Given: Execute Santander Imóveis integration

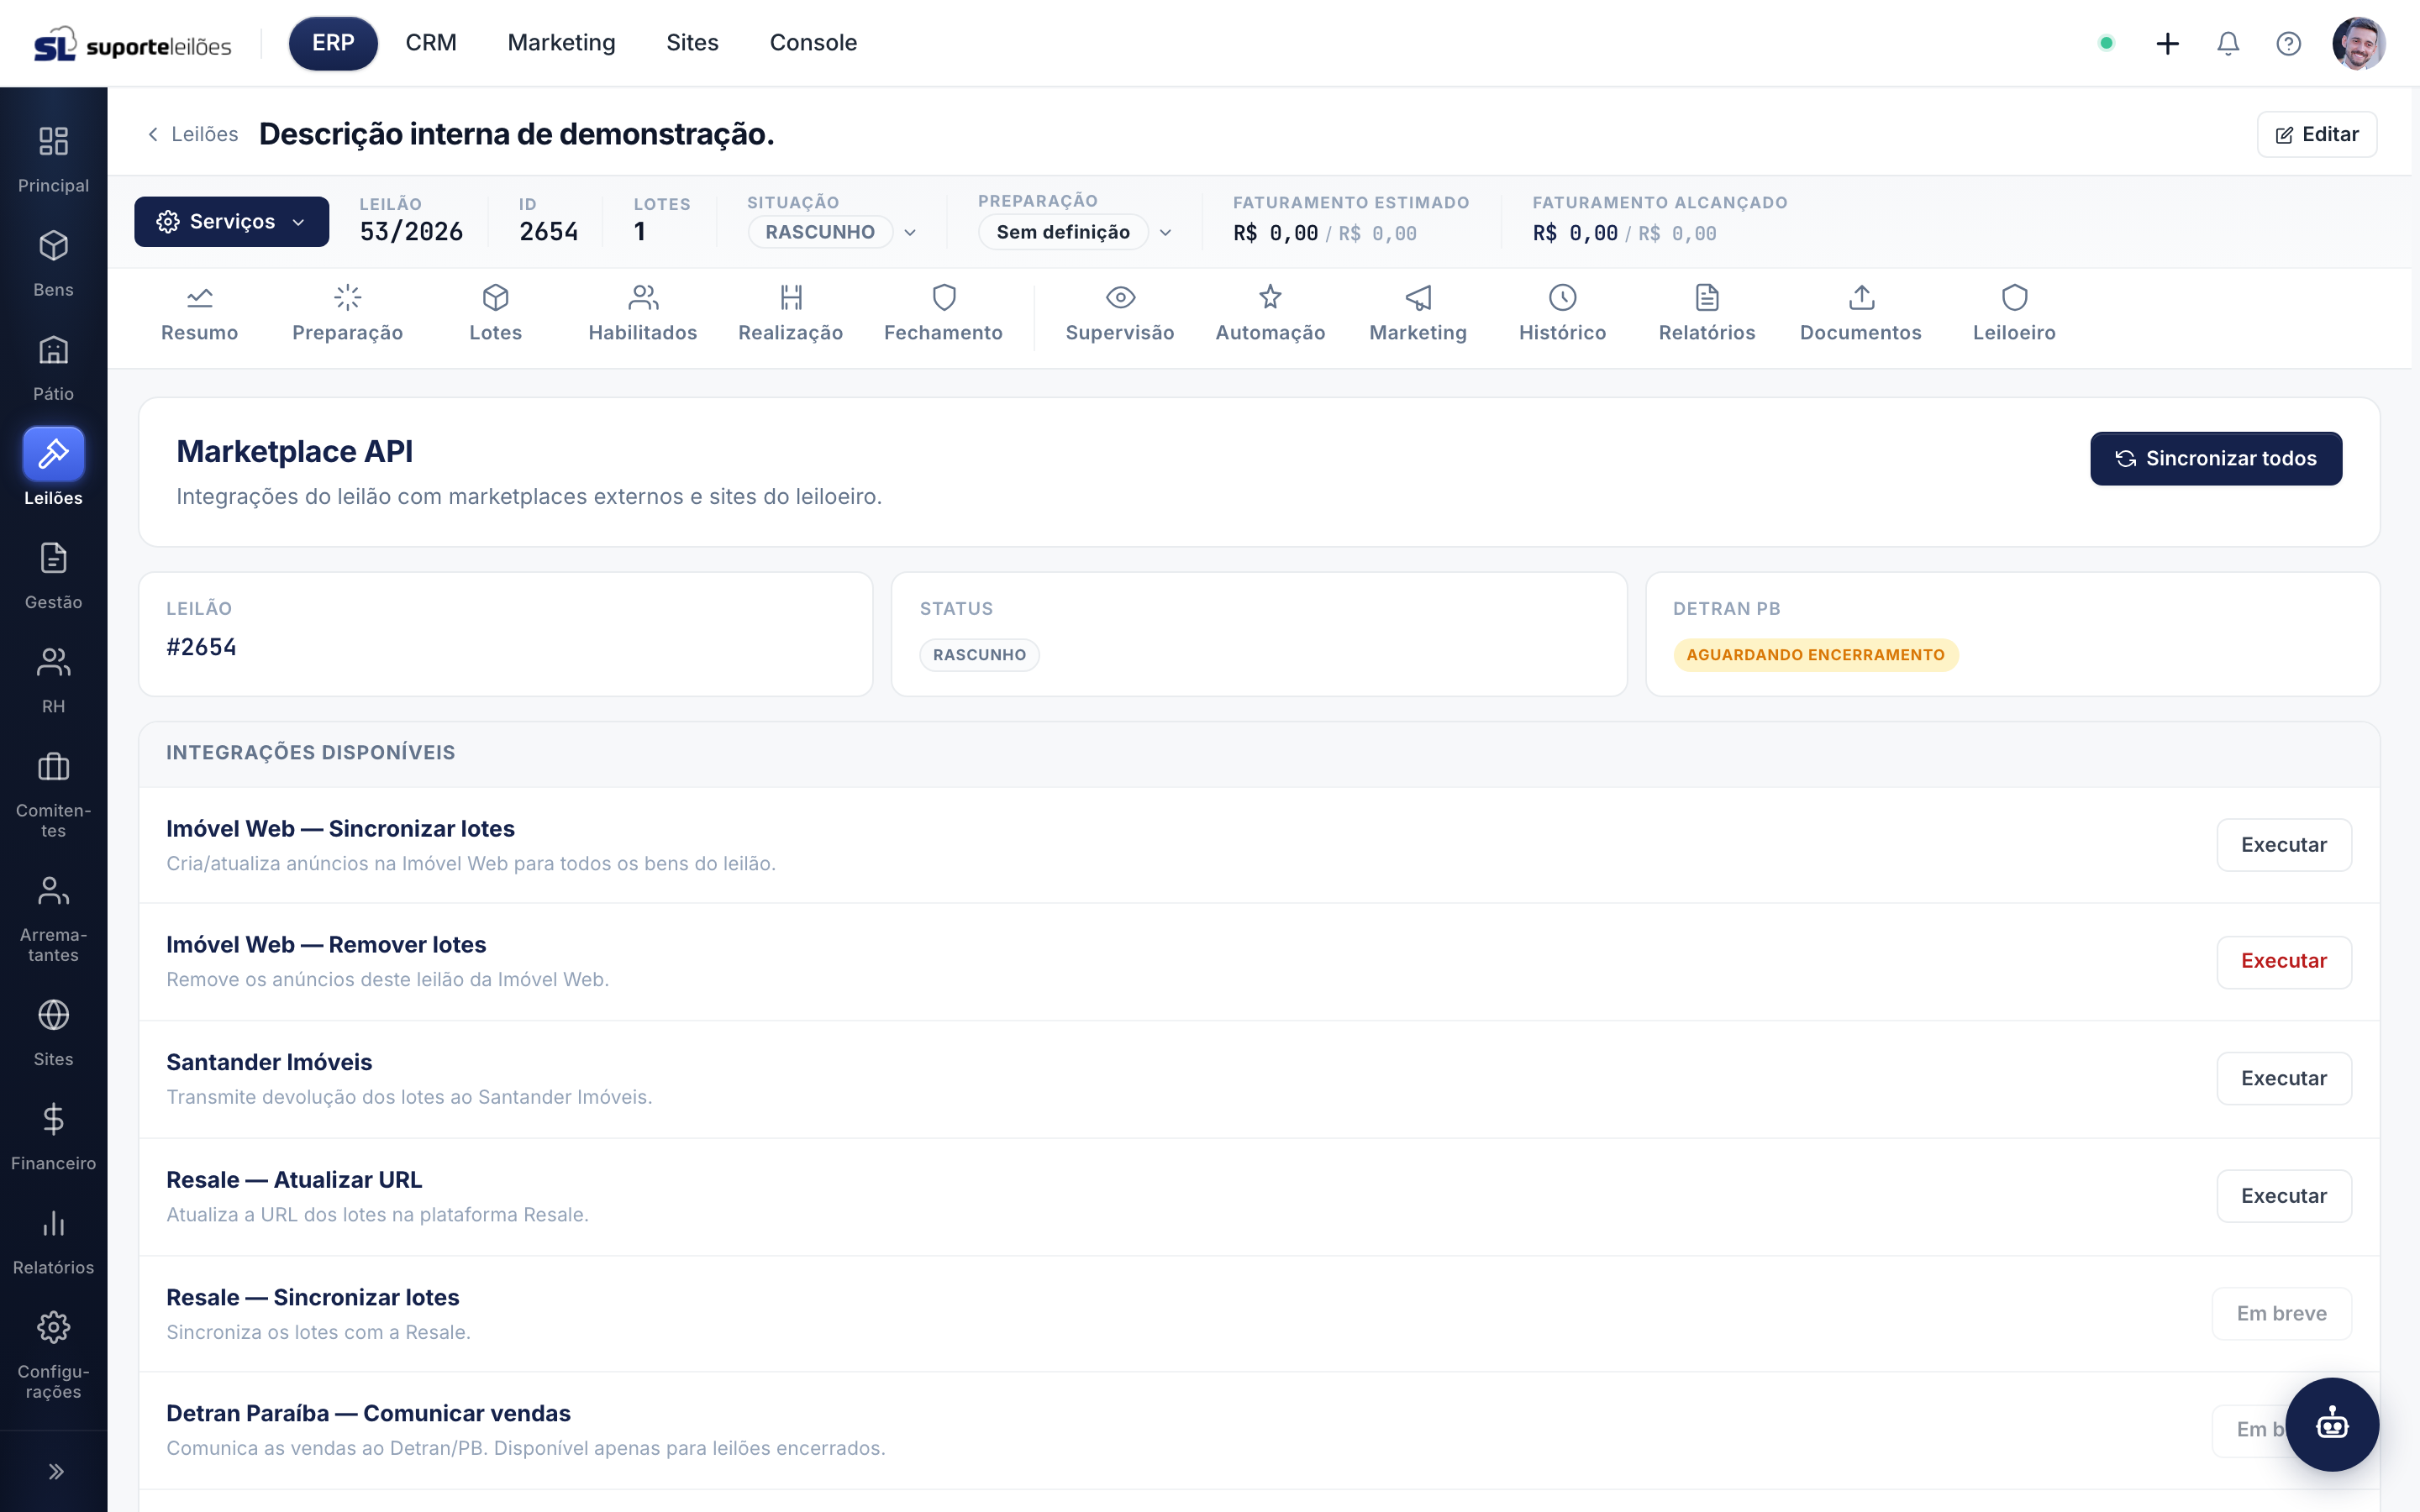Looking at the screenshot, I should [2283, 1078].
